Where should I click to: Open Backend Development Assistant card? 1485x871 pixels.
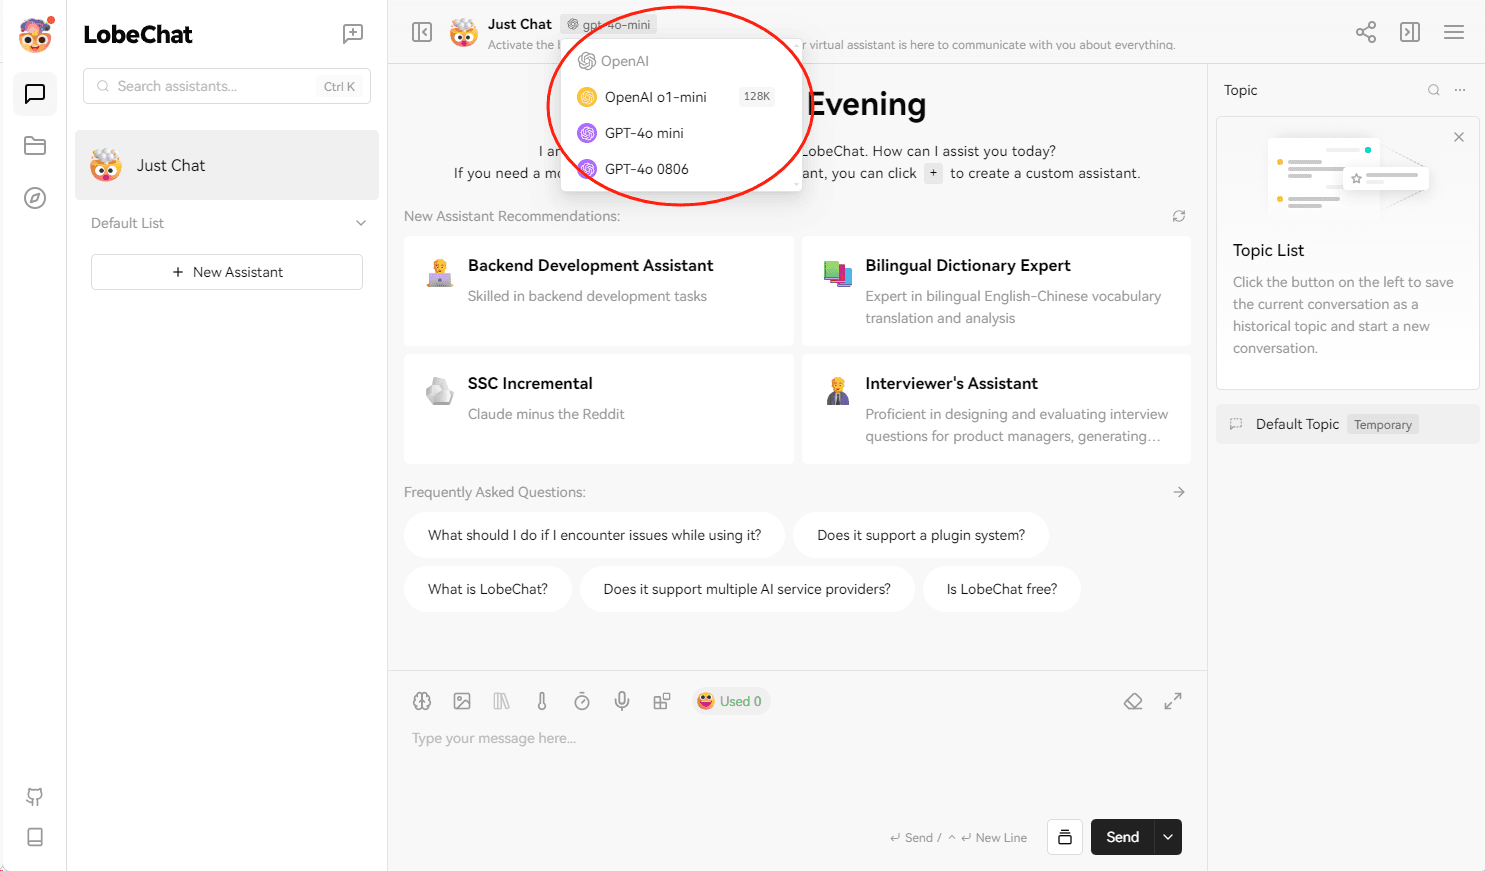click(x=599, y=291)
